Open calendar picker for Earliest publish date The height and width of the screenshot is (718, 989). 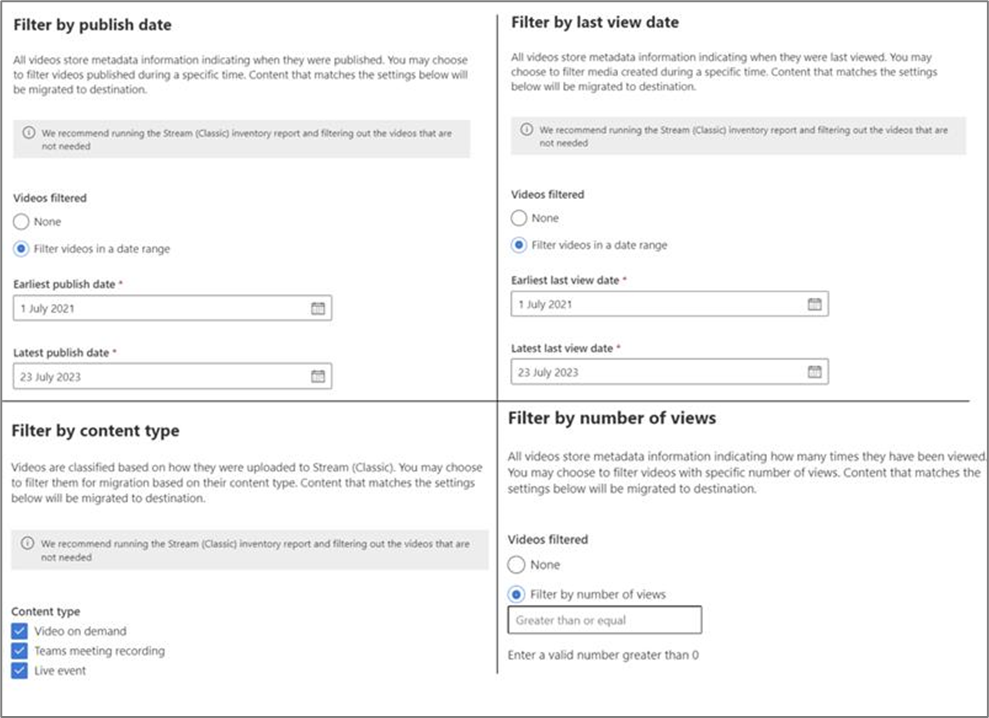click(x=318, y=309)
